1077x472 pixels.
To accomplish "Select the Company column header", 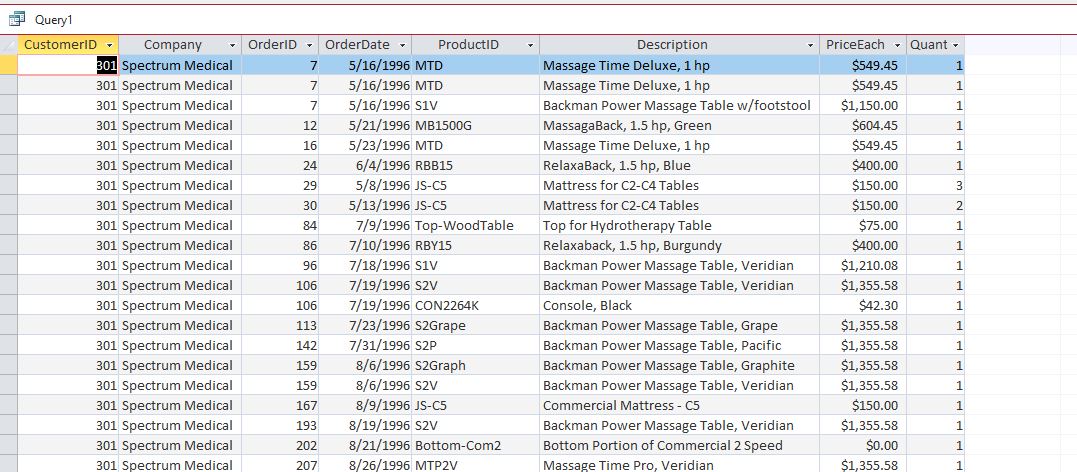I will [172, 45].
